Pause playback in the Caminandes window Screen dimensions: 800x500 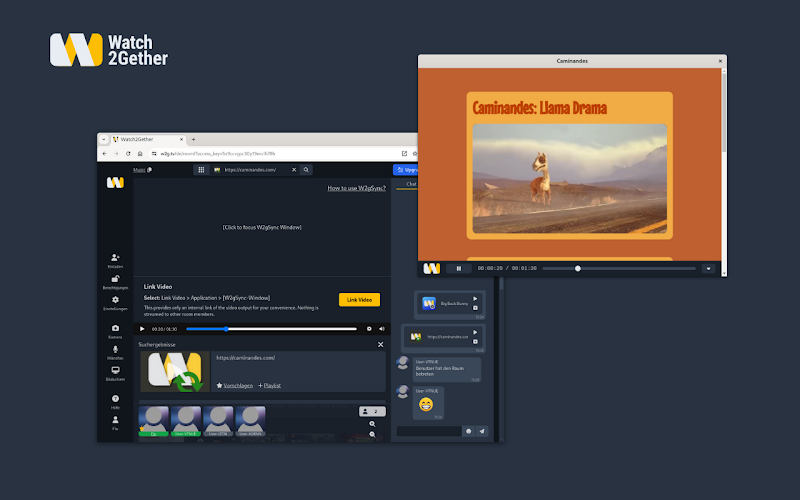coord(458,268)
